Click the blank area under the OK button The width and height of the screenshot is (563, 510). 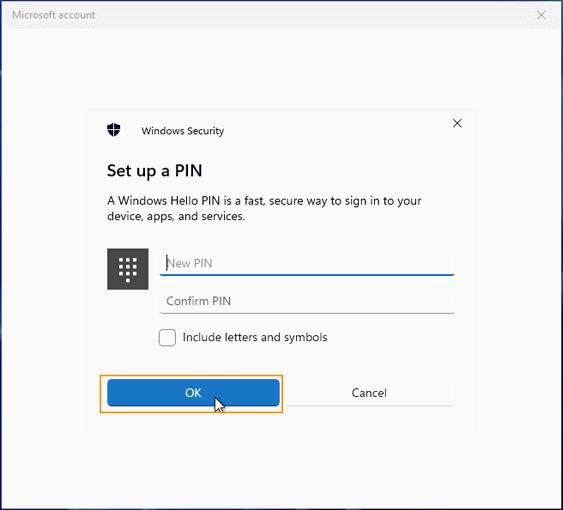click(193, 420)
